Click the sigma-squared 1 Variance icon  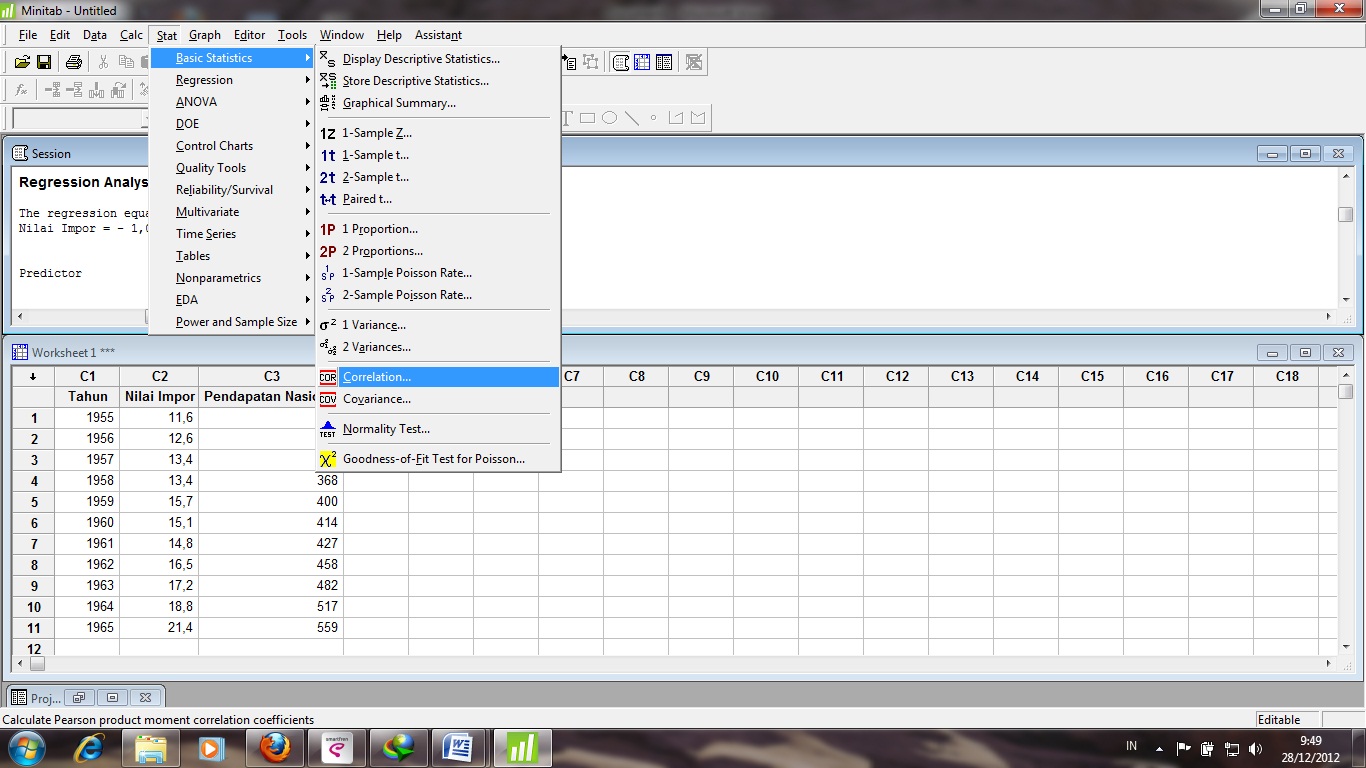328,325
